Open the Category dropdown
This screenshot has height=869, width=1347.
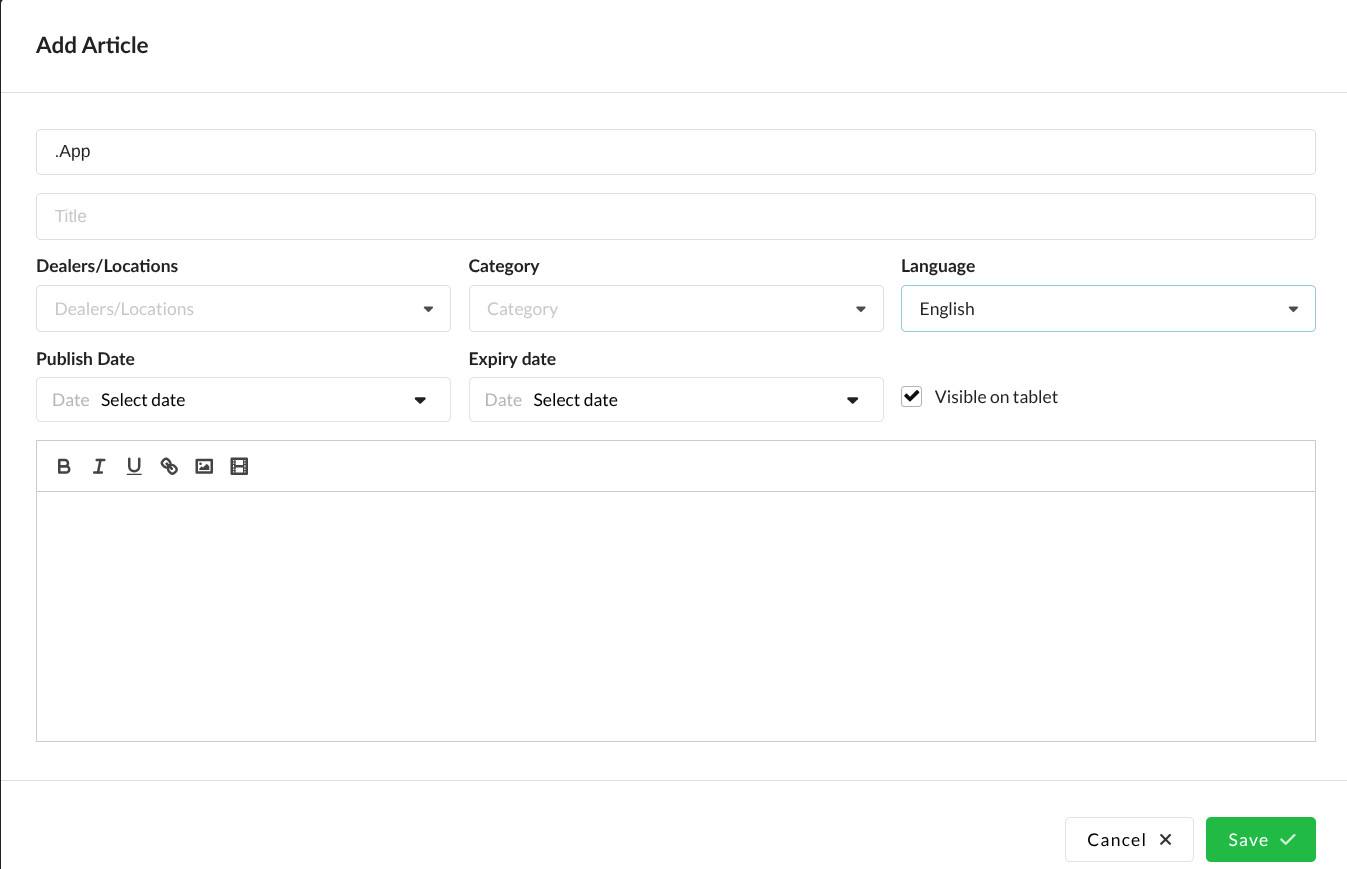[676, 309]
